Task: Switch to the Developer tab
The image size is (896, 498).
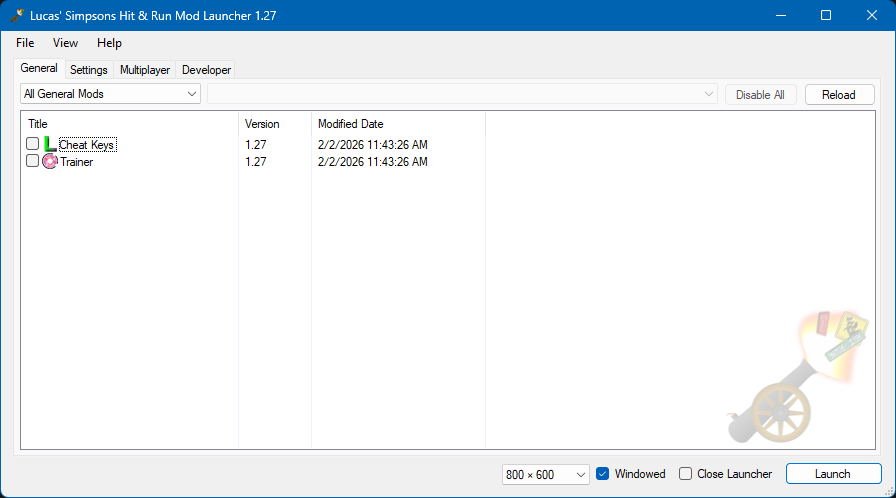Action: tap(206, 70)
